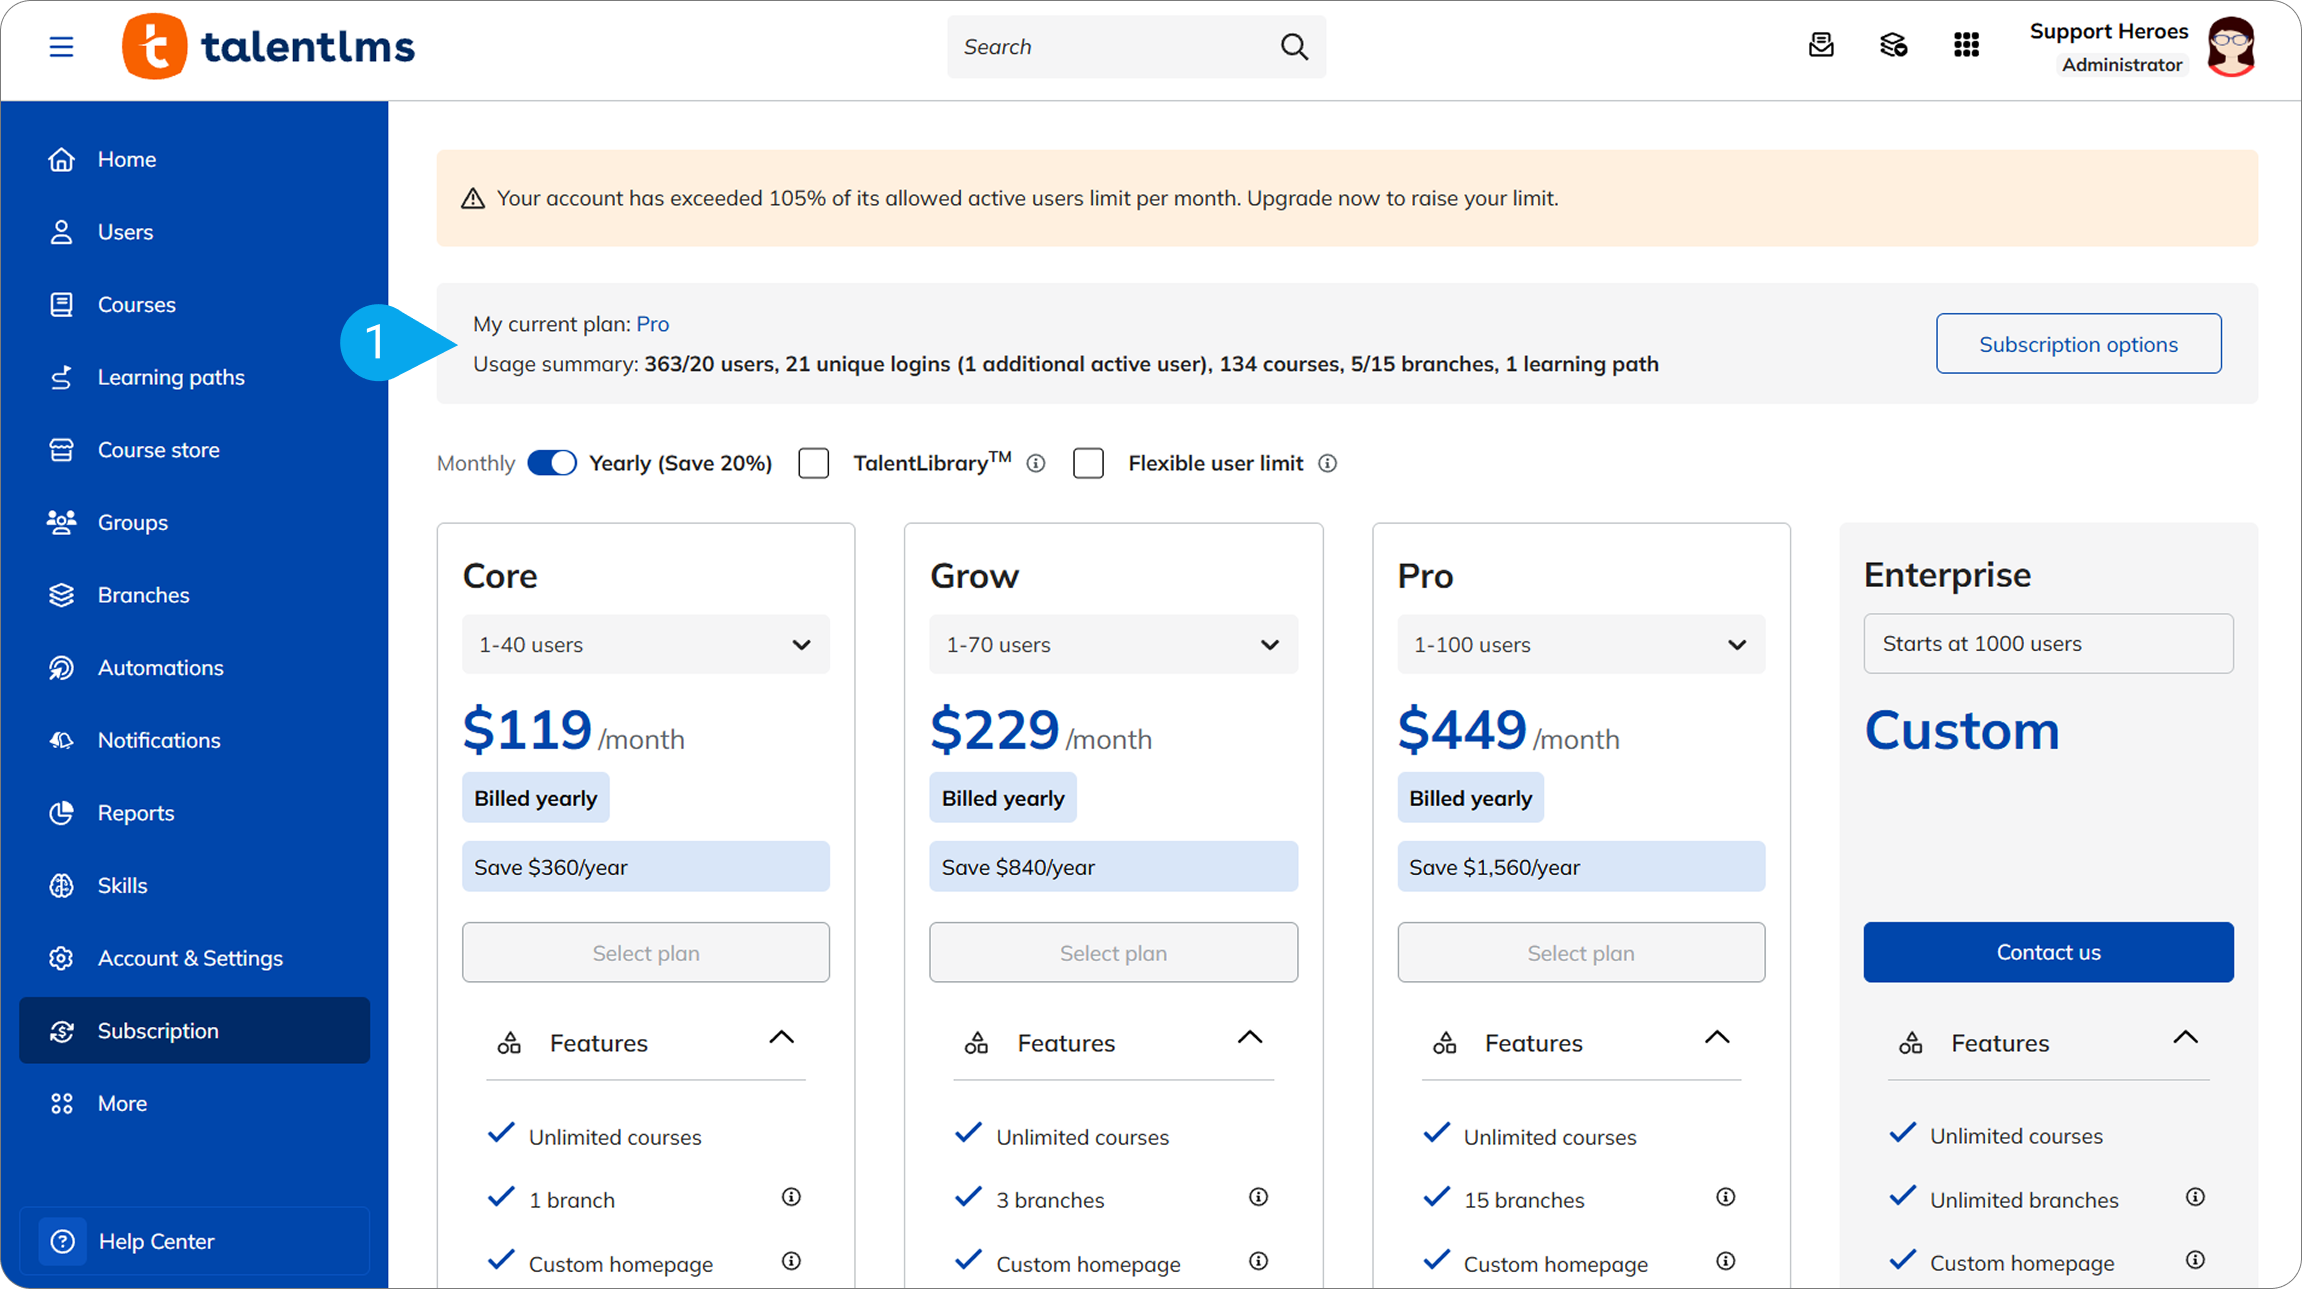This screenshot has width=2302, height=1289.
Task: Check the TalentLibrary checkbox
Action: click(814, 463)
